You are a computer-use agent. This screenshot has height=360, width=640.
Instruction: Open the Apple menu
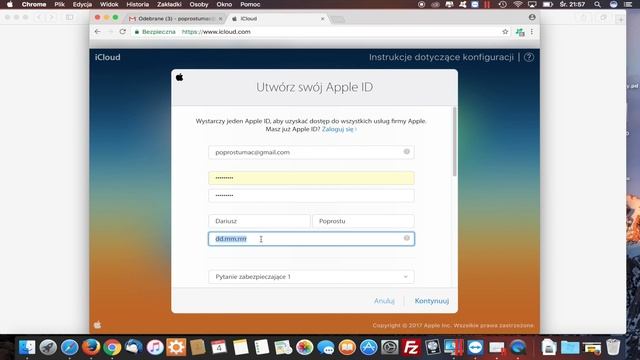pyautogui.click(x=9, y=4)
